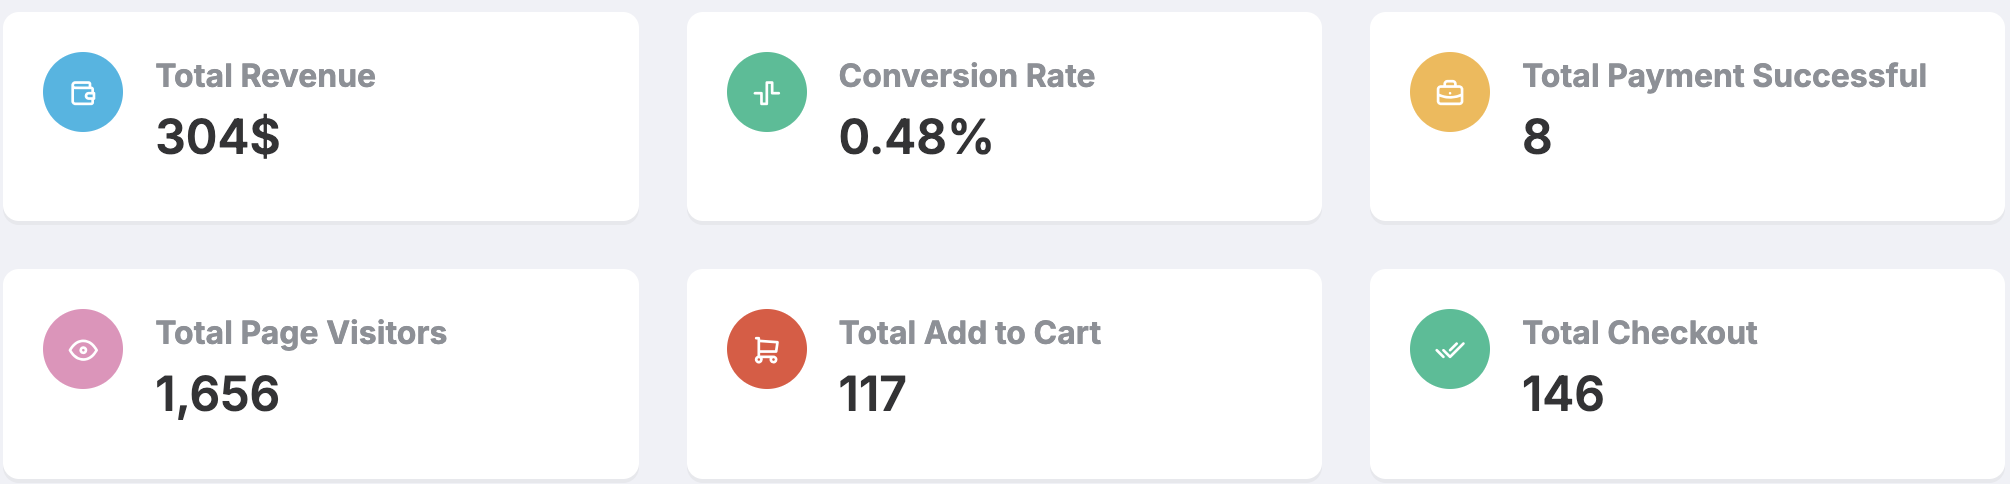Click the 0.48% conversion rate value

[x=915, y=137]
